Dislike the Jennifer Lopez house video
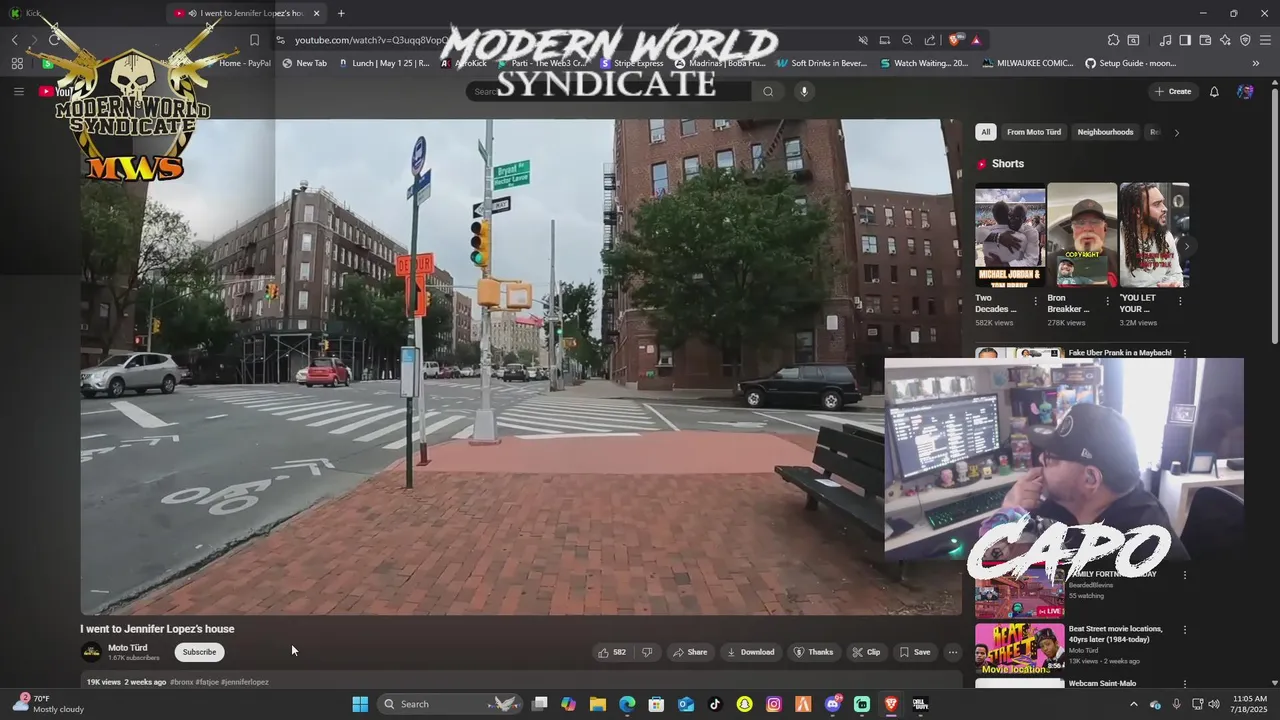1280x720 pixels. 647,652
